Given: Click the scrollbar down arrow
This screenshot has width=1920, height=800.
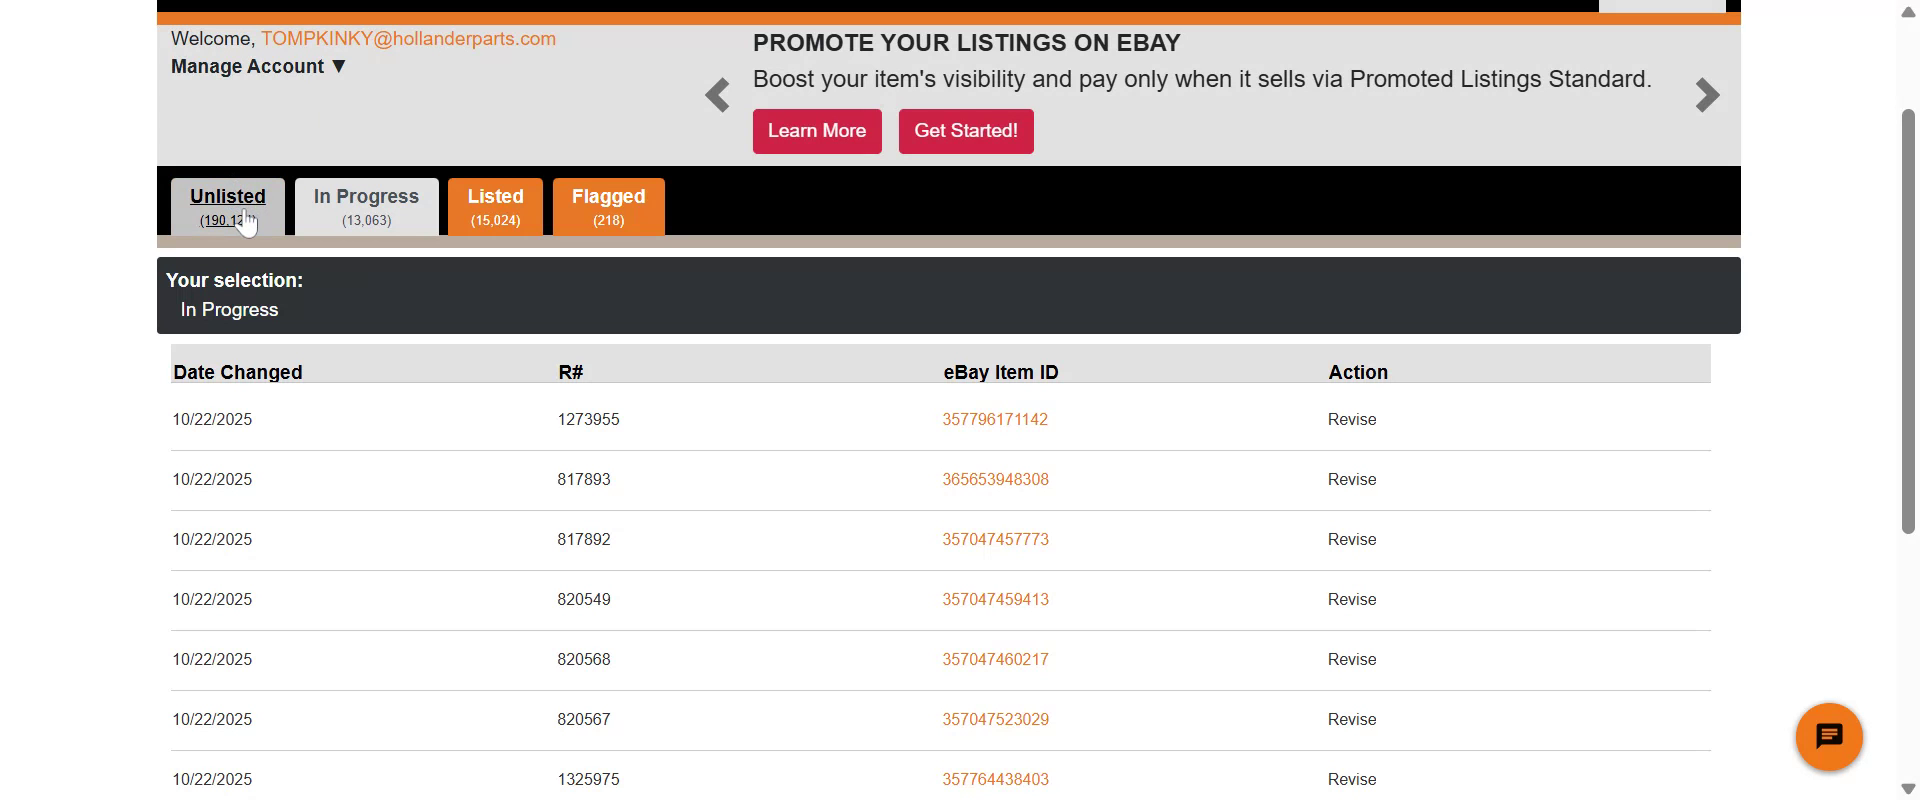Looking at the screenshot, I should 1908,789.
